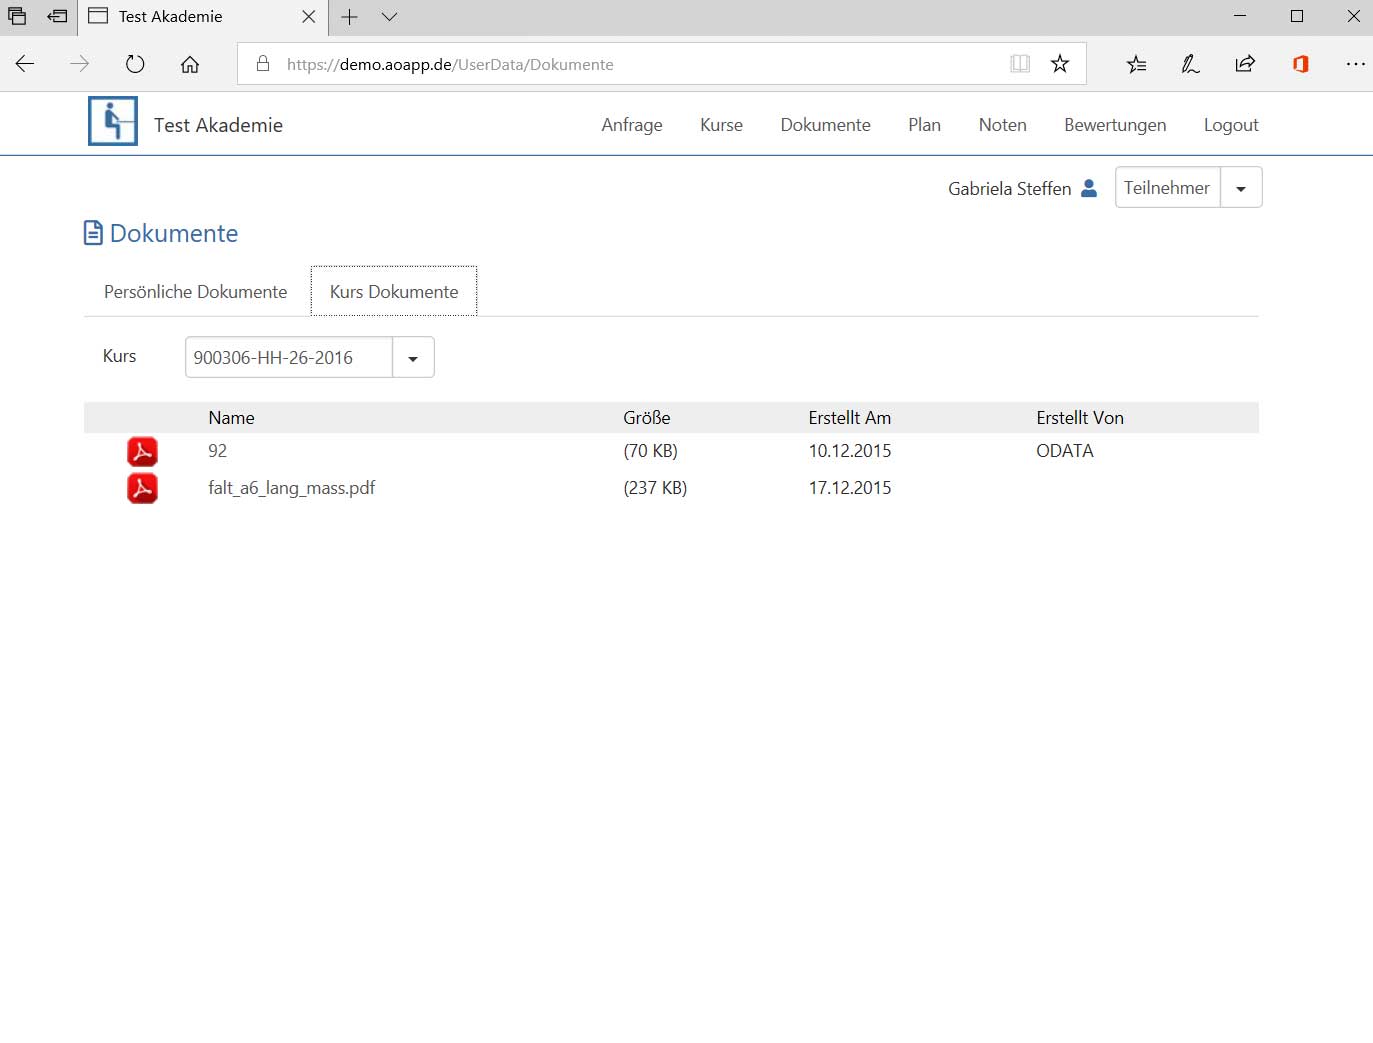Maximize the browser window
Screen dimensions: 1373x1043
tap(1297, 16)
